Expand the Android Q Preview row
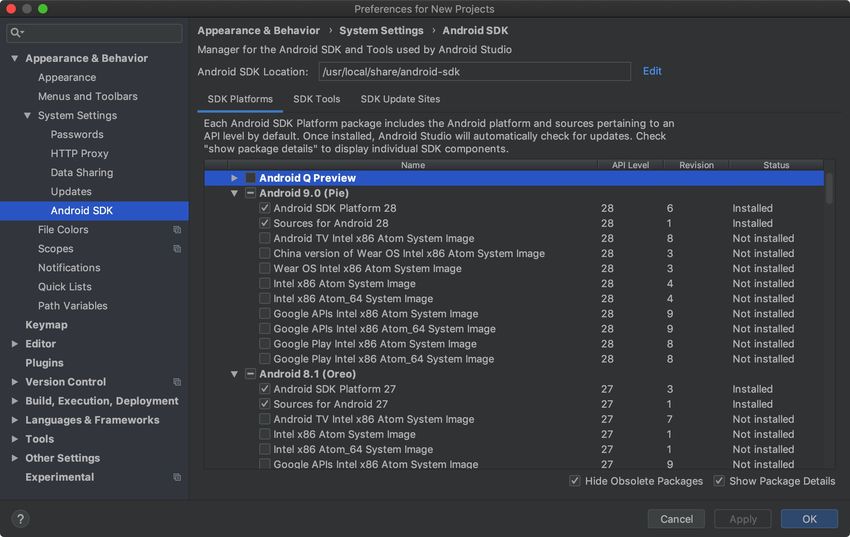 pyautogui.click(x=234, y=178)
